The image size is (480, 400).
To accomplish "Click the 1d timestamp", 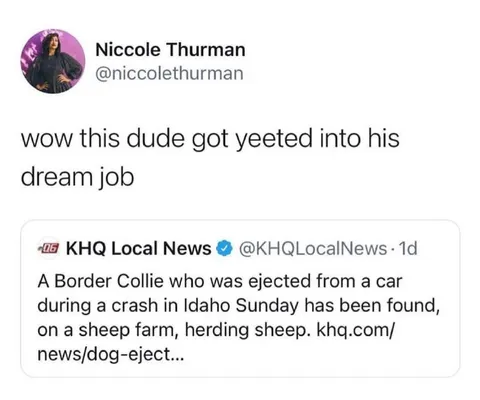I will tap(408, 249).
